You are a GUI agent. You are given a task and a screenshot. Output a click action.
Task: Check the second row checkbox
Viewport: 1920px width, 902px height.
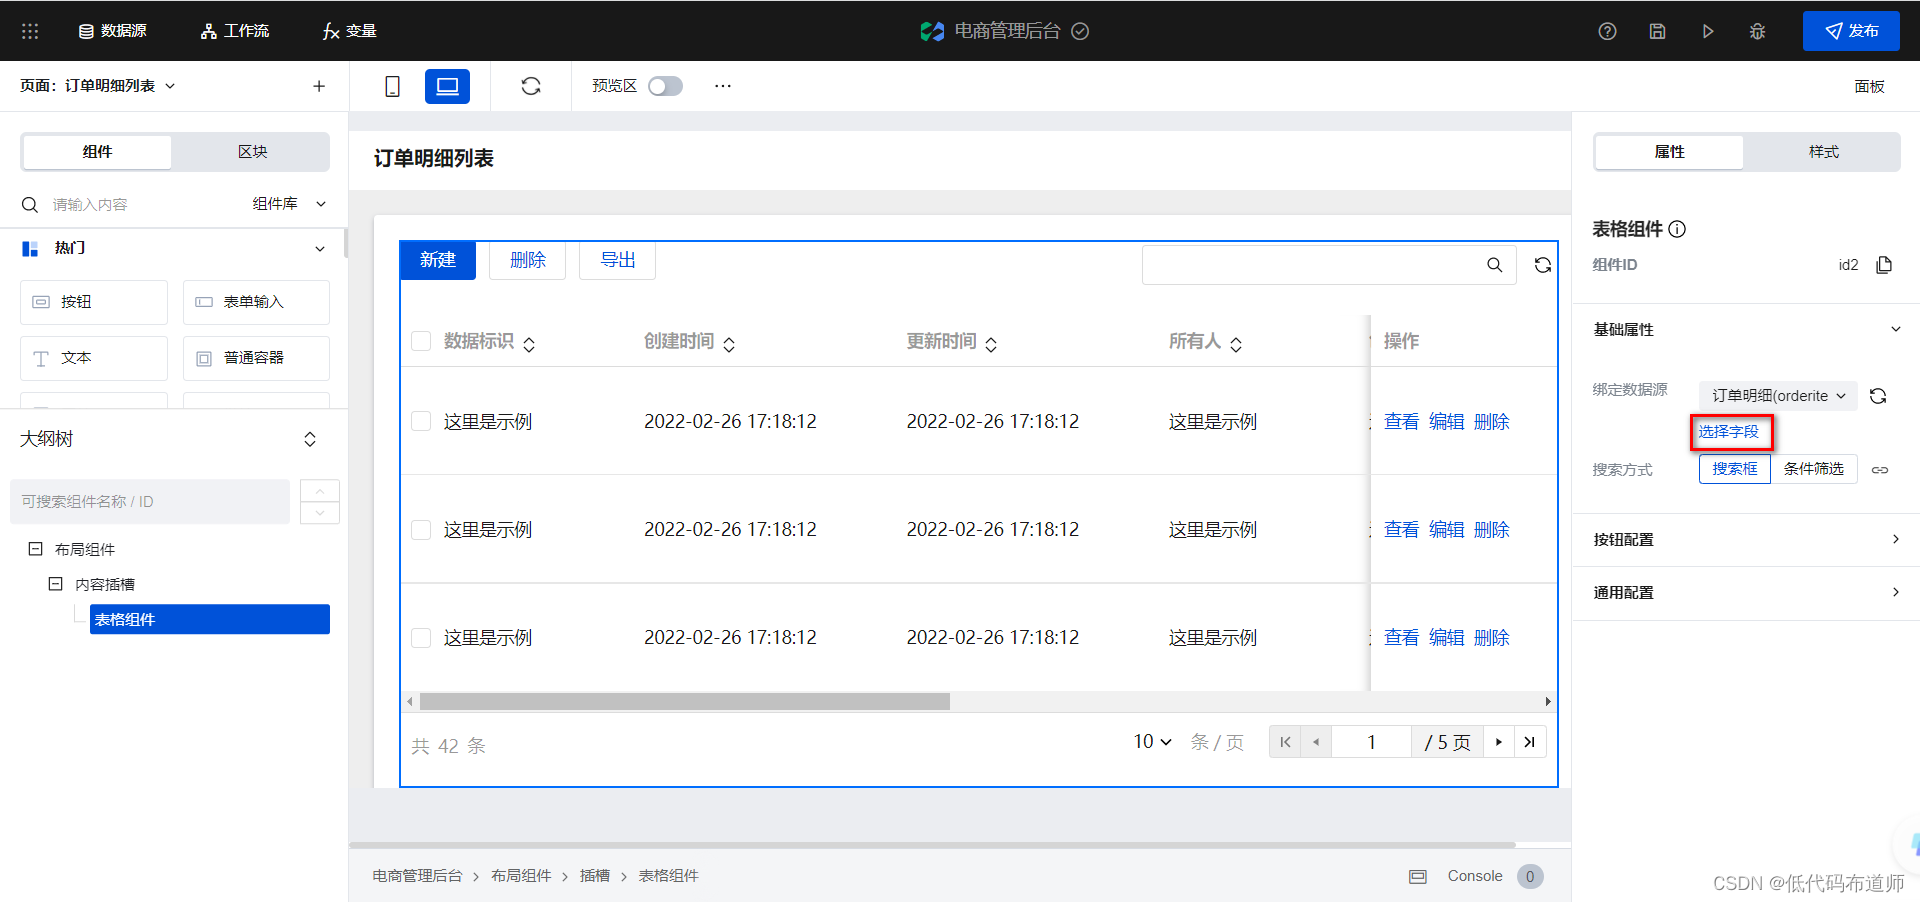(421, 530)
